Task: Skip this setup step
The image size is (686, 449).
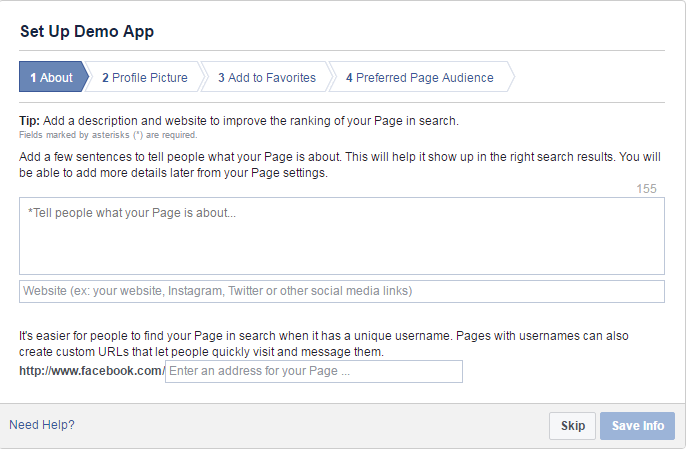Action: click(572, 425)
